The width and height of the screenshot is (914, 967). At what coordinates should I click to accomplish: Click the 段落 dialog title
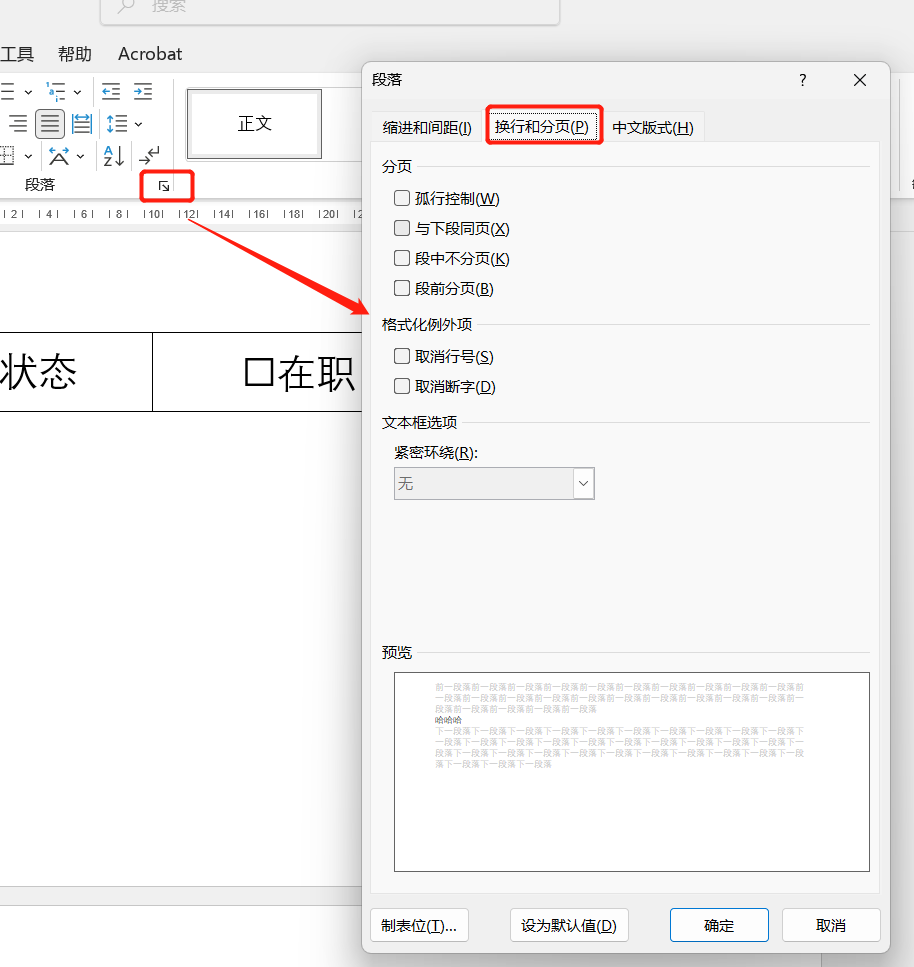pos(387,80)
